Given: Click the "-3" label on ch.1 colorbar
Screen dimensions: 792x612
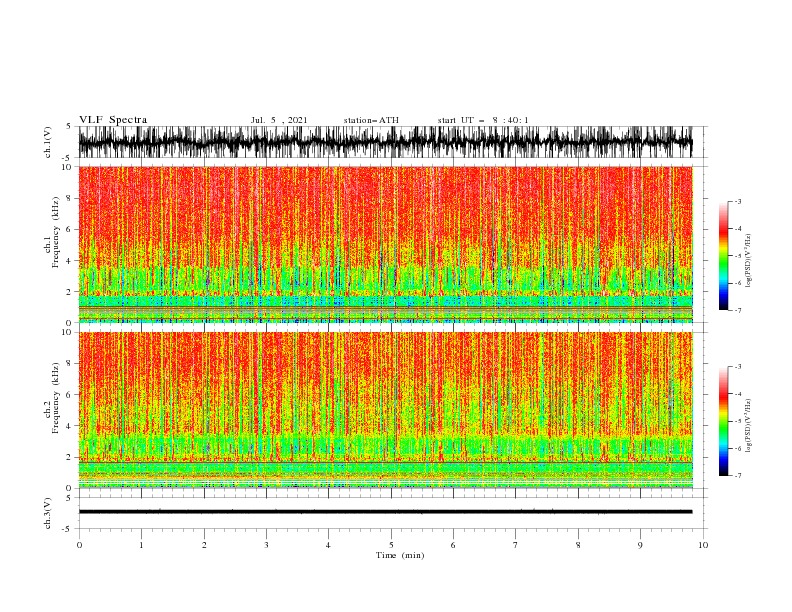Looking at the screenshot, I should [737, 201].
